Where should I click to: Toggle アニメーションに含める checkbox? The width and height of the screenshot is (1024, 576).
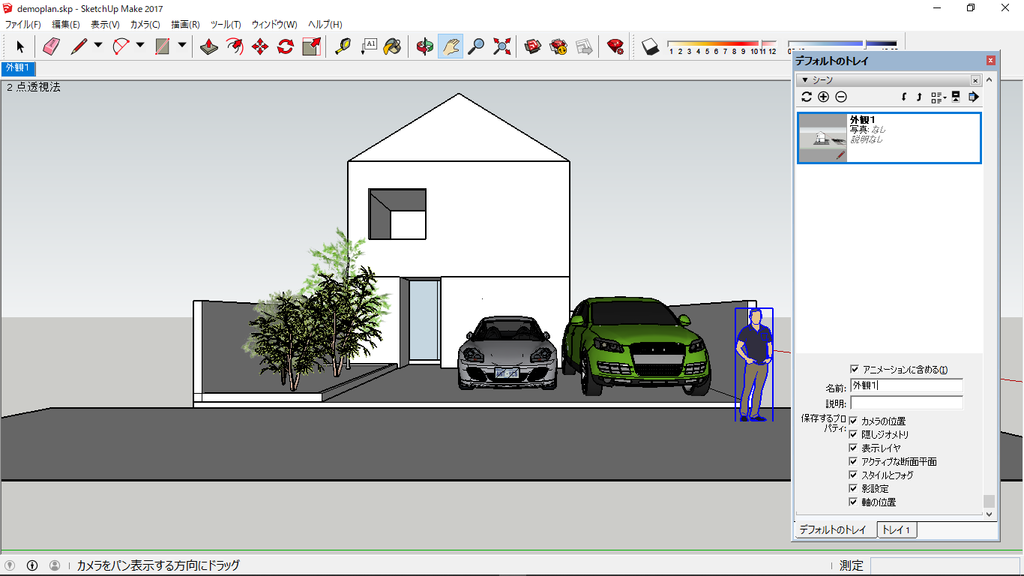(854, 369)
